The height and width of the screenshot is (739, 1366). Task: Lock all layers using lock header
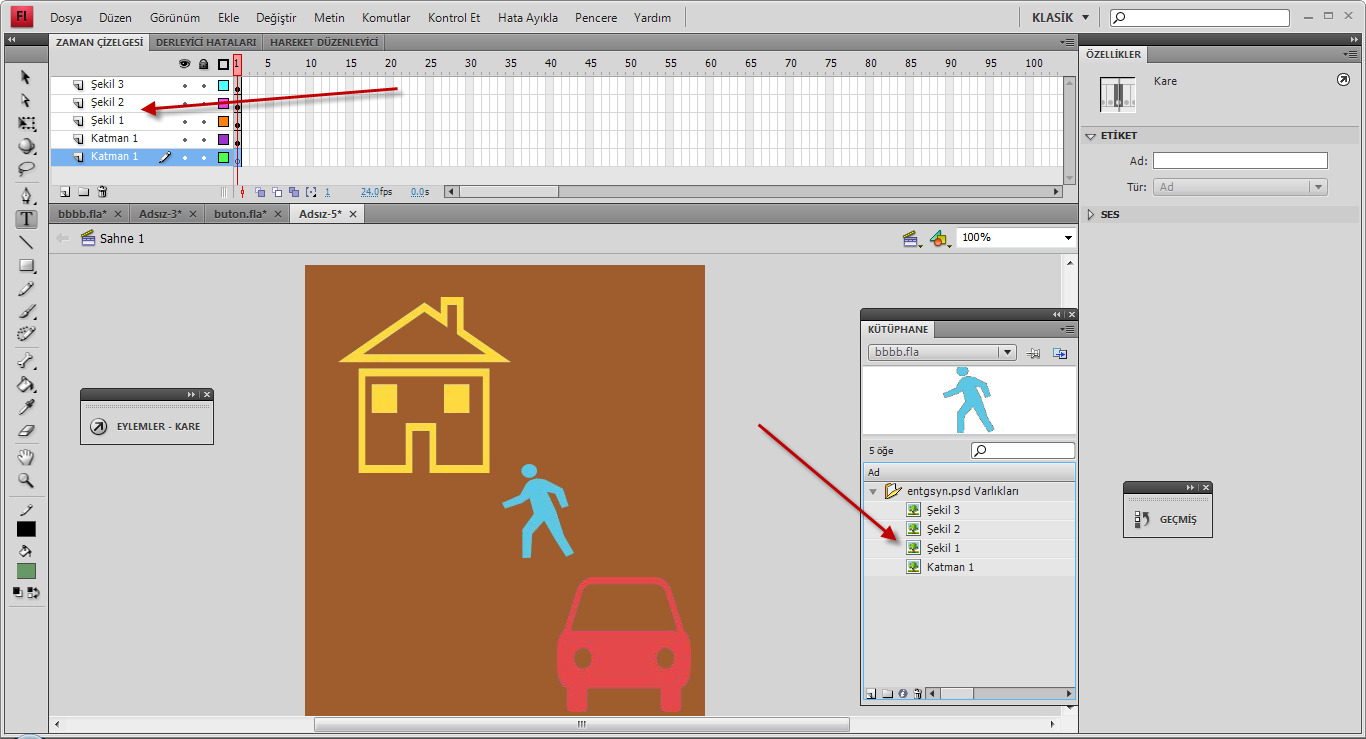pyautogui.click(x=203, y=64)
